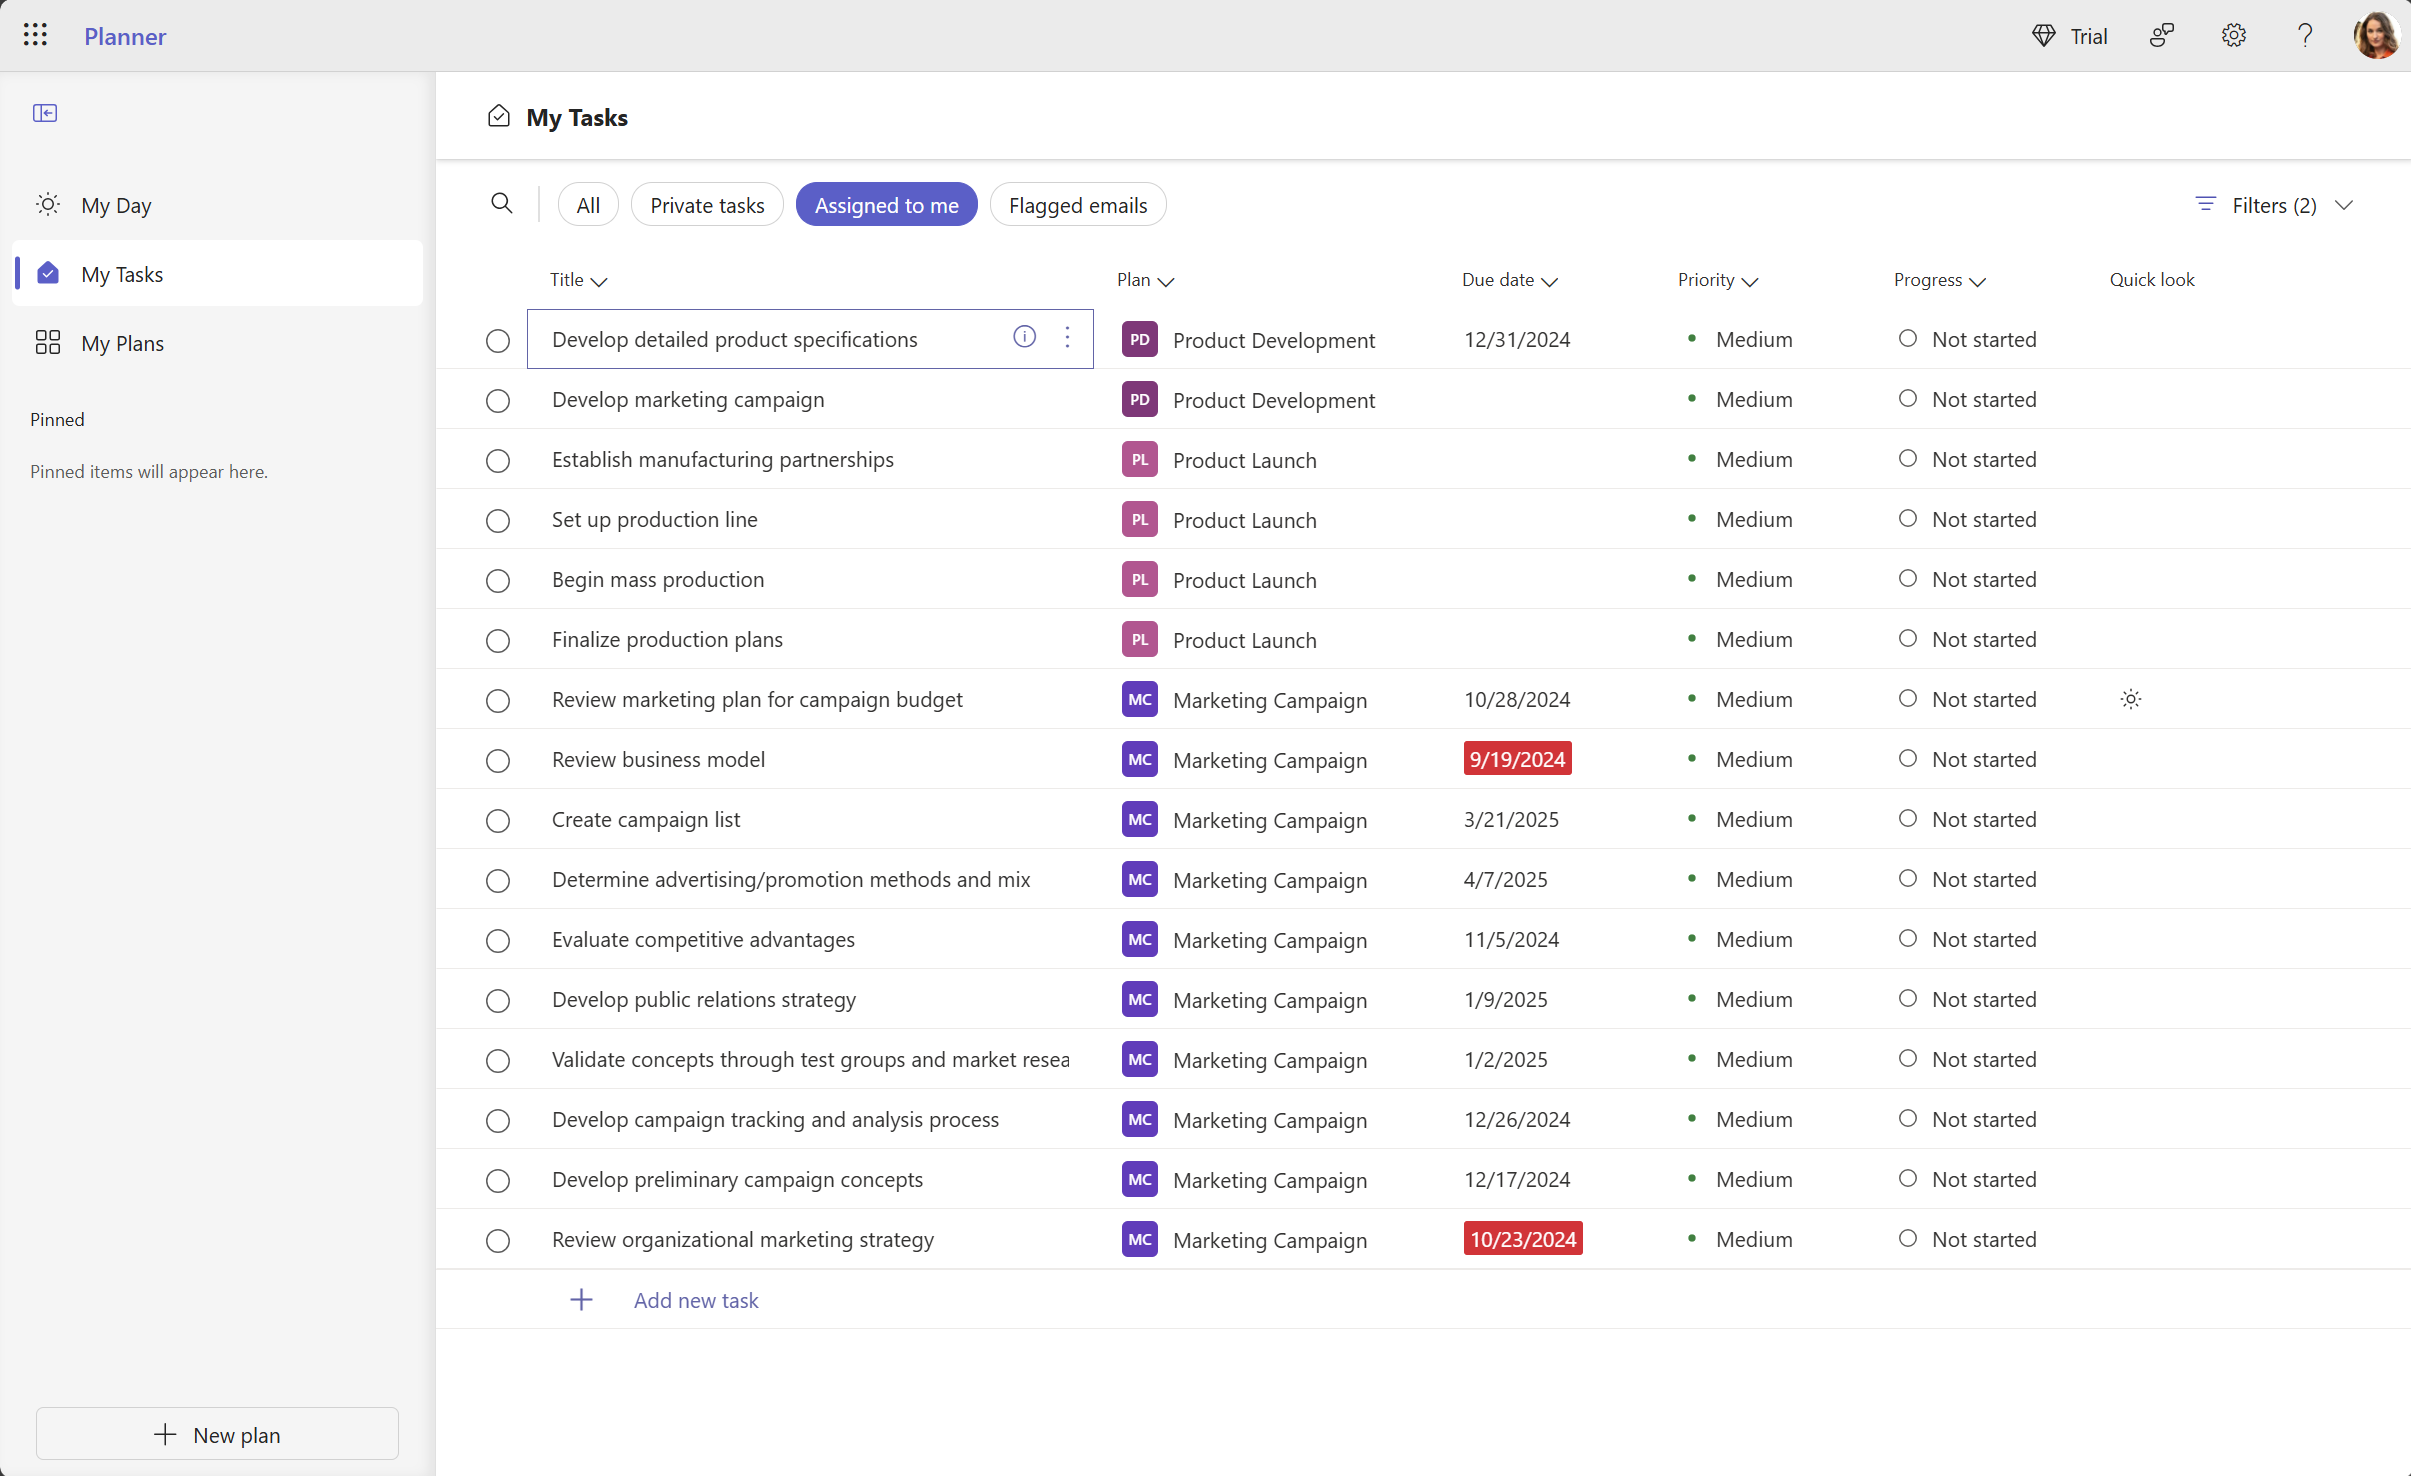The image size is (2411, 1476).
Task: Click the overdue date on Review business model
Action: pyautogui.click(x=1515, y=758)
